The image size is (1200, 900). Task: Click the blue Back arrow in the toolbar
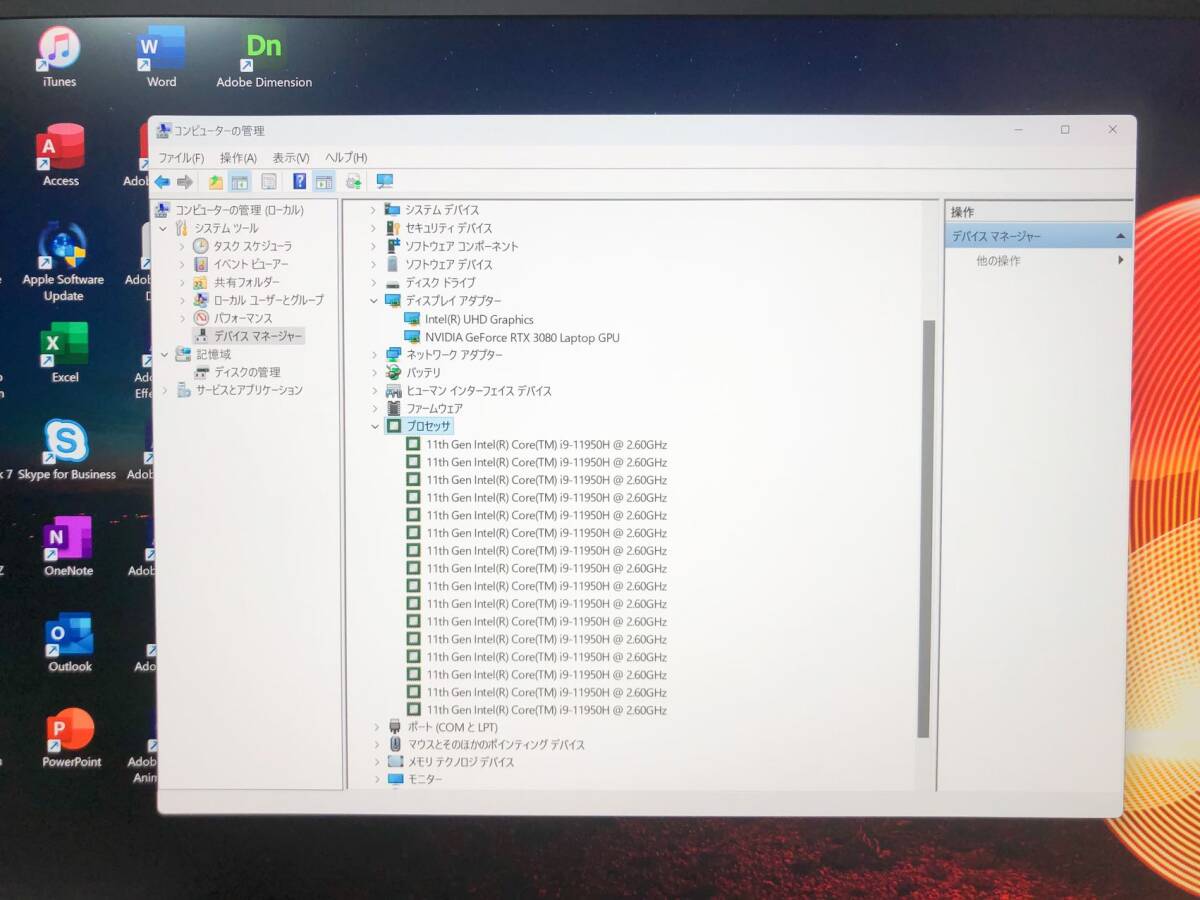[162, 182]
